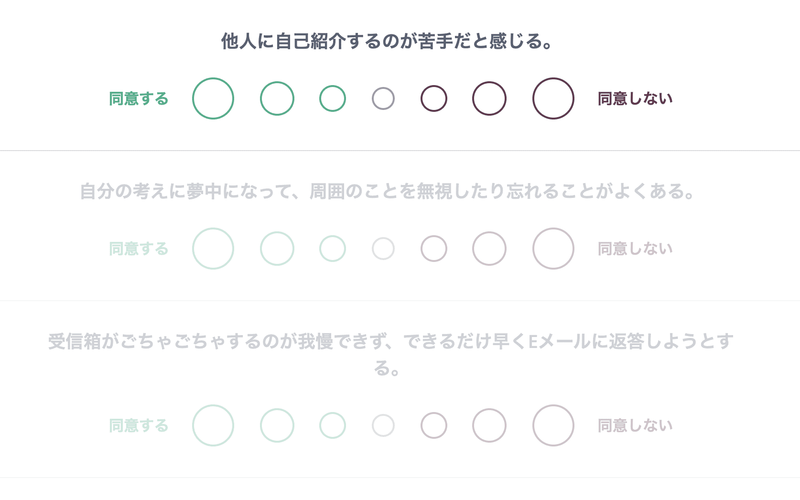
Task: Click 同意しない label of the first question
Action: coord(635,98)
